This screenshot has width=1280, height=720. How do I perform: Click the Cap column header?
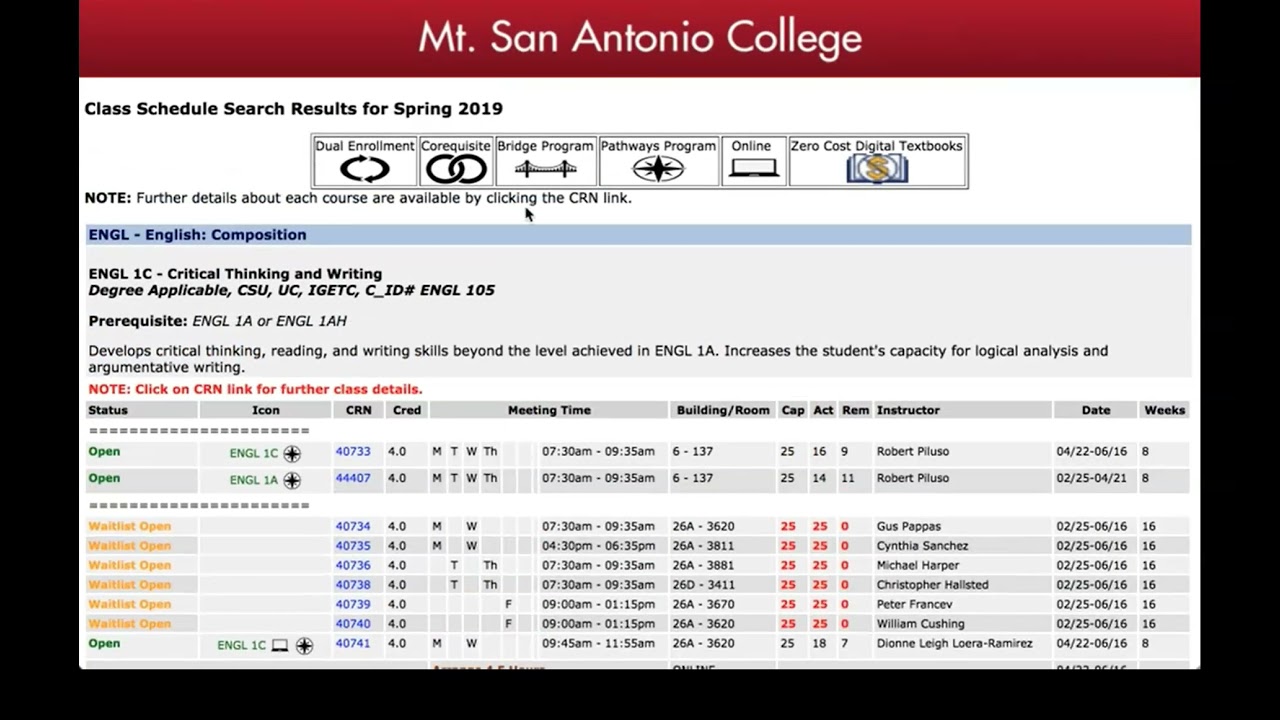click(793, 410)
